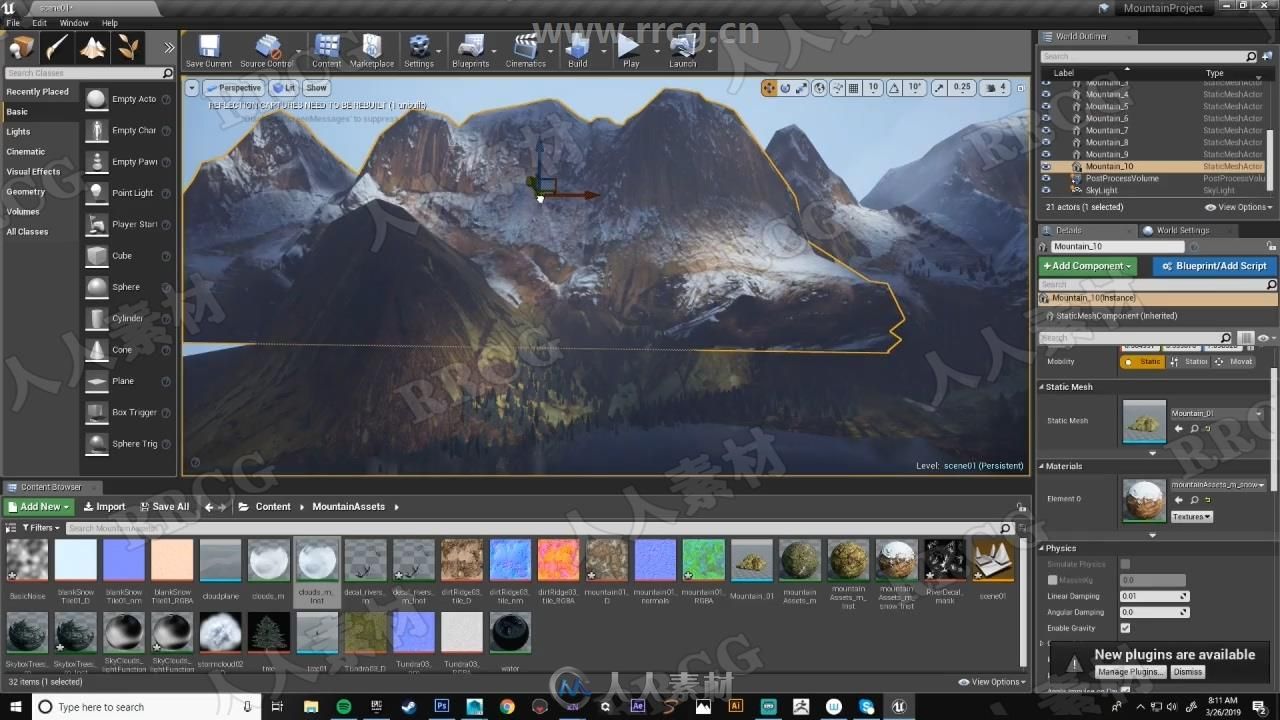Click Save All in the Content Browser
The height and width of the screenshot is (720, 1280).
click(x=163, y=506)
